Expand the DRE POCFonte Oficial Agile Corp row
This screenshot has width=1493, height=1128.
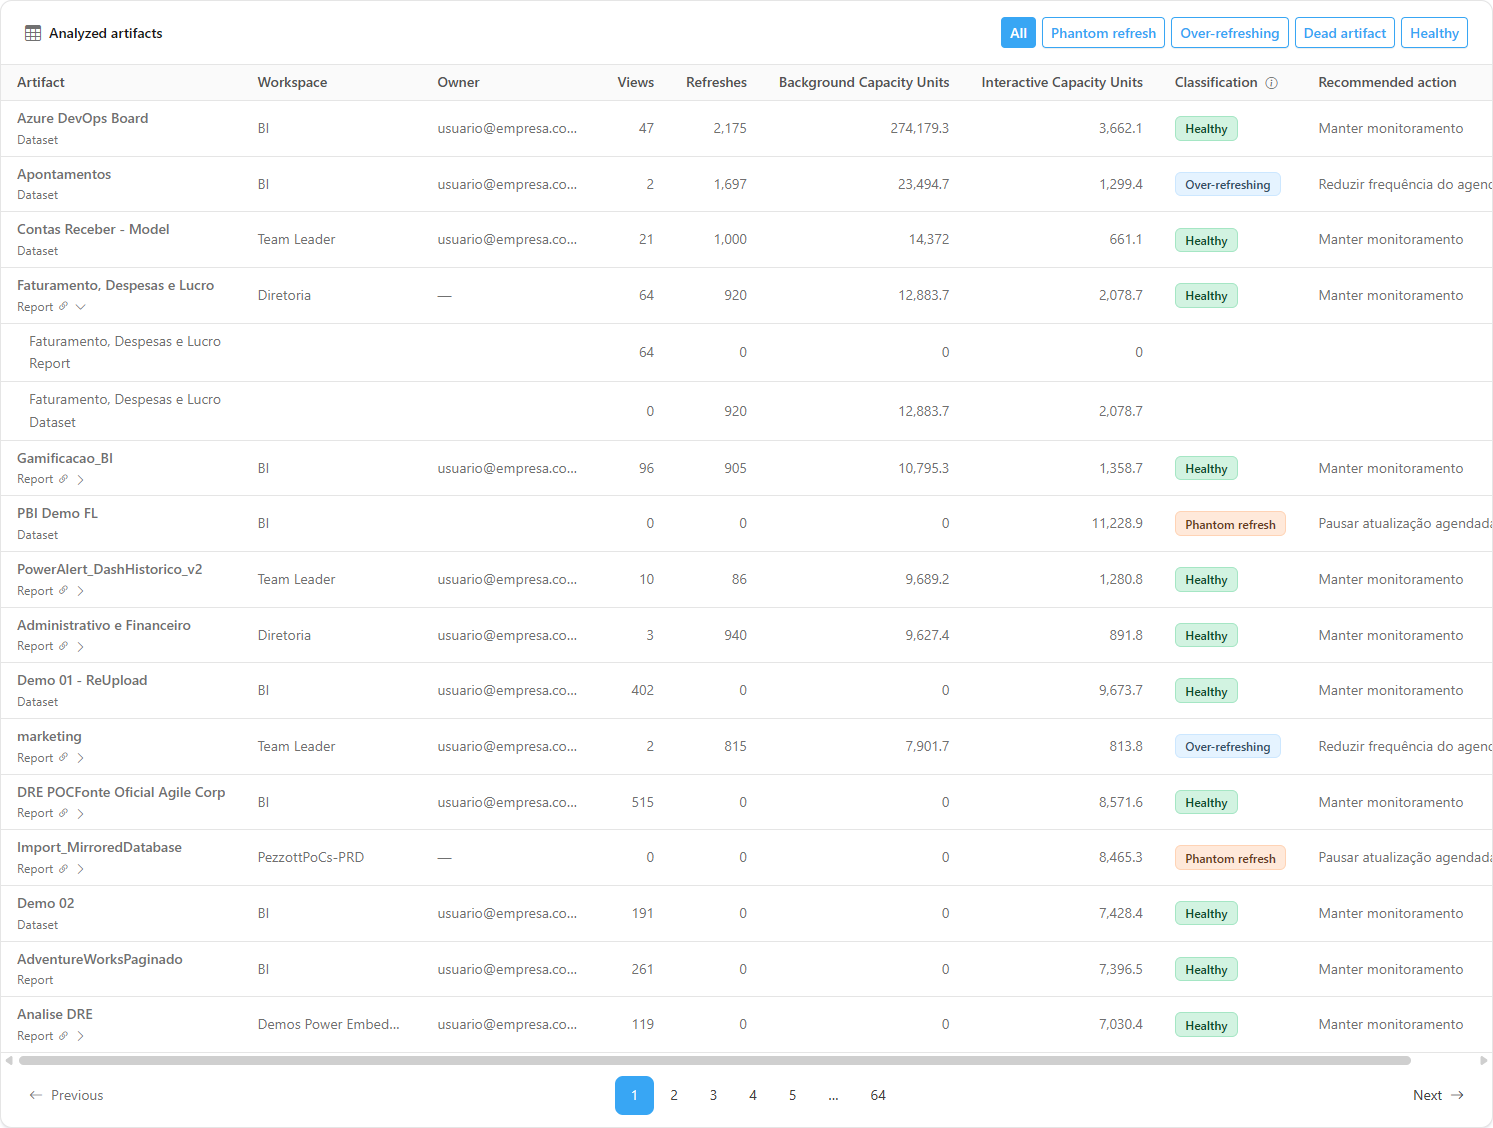(81, 814)
